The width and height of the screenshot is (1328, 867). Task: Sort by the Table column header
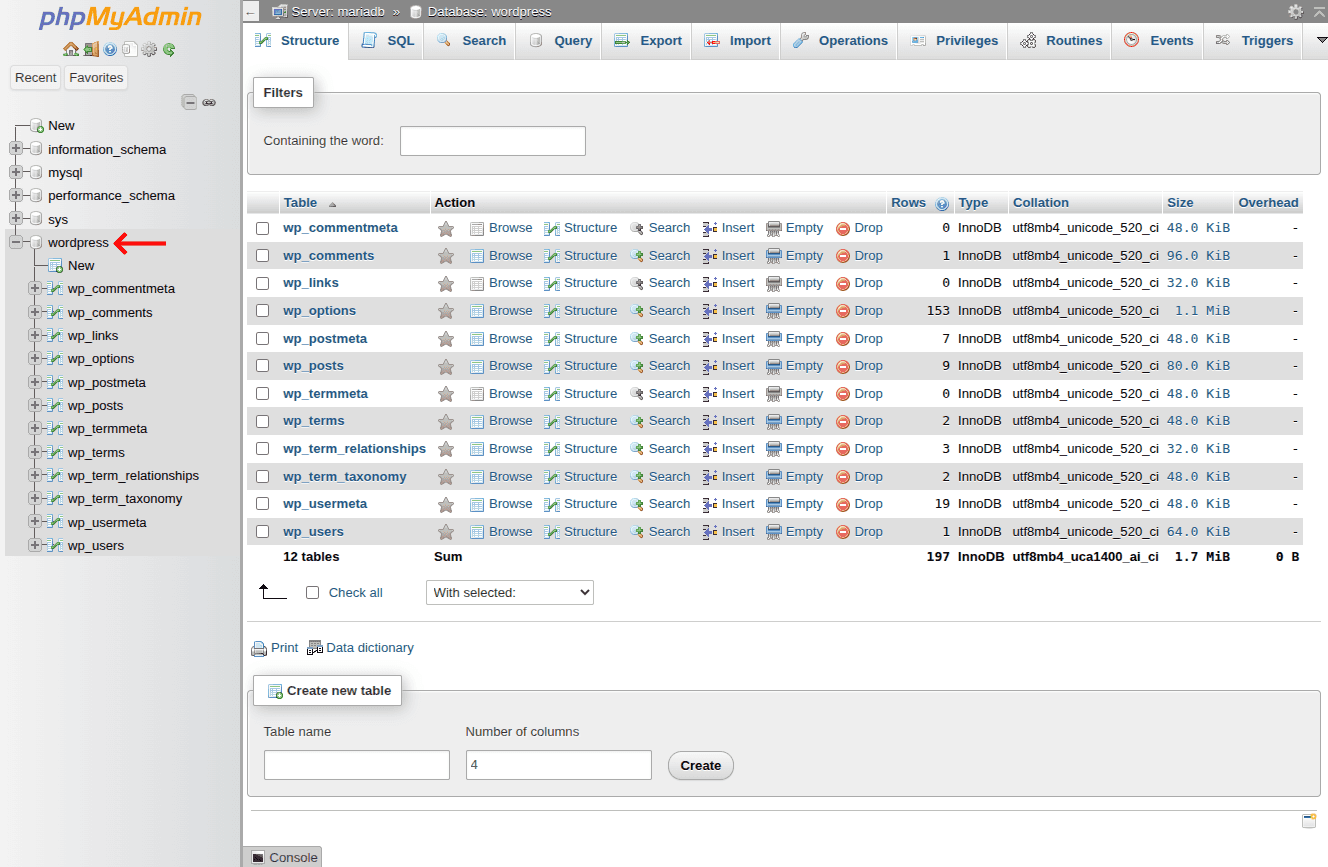point(300,203)
